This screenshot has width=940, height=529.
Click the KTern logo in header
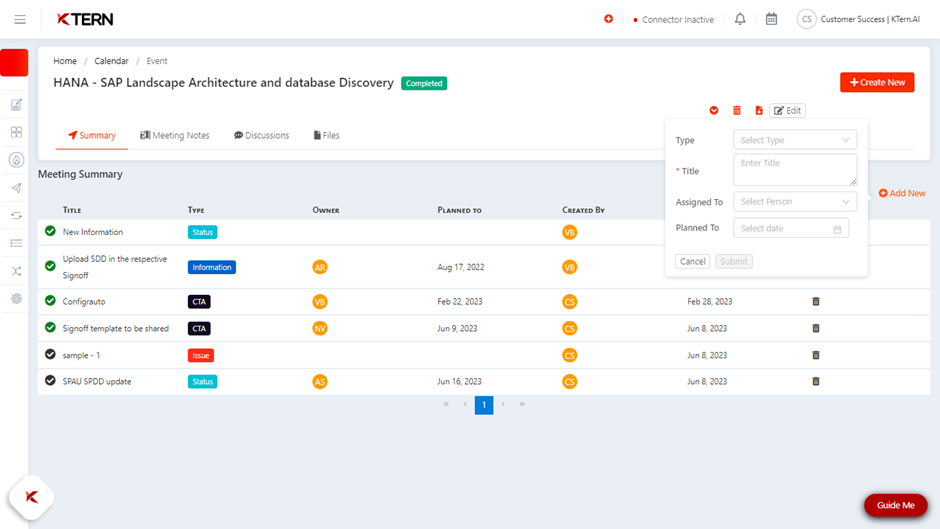85,19
